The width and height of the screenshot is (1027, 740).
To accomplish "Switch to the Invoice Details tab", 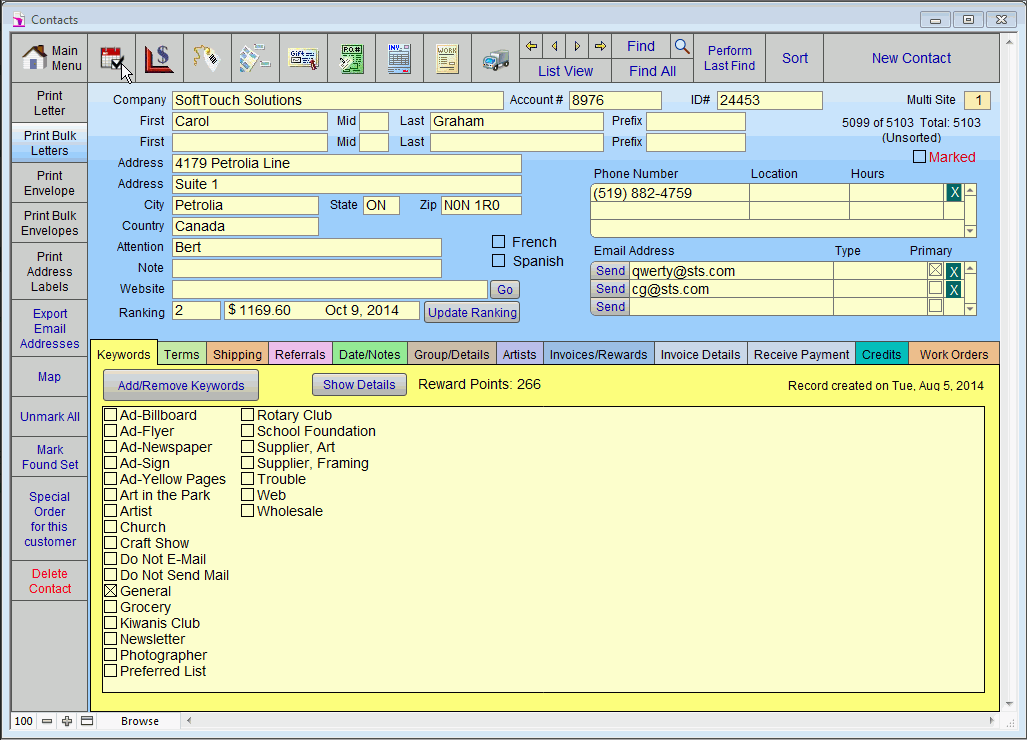I will click(700, 354).
